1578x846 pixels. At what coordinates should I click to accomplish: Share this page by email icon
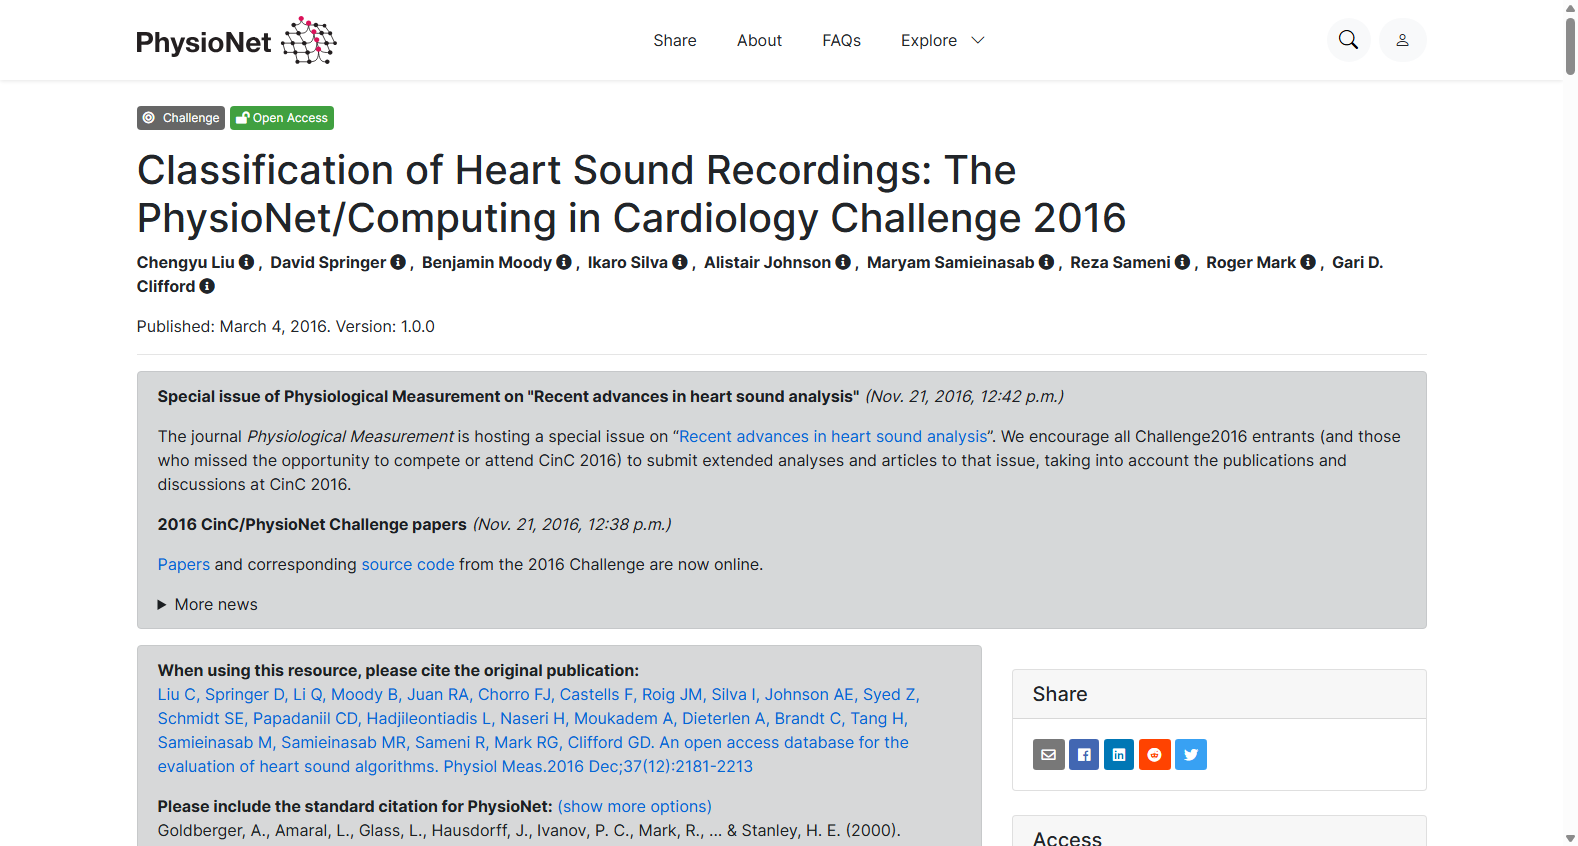(1049, 755)
